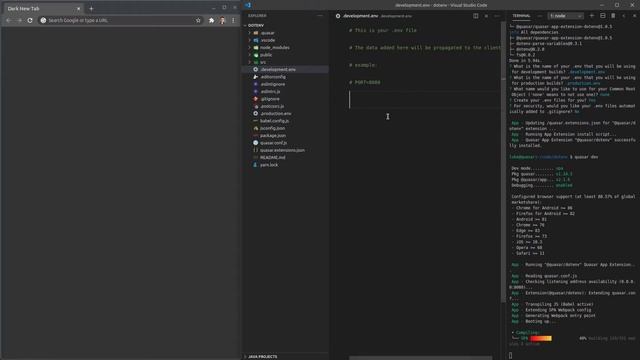Open the .gitignore file

[x=270, y=99]
